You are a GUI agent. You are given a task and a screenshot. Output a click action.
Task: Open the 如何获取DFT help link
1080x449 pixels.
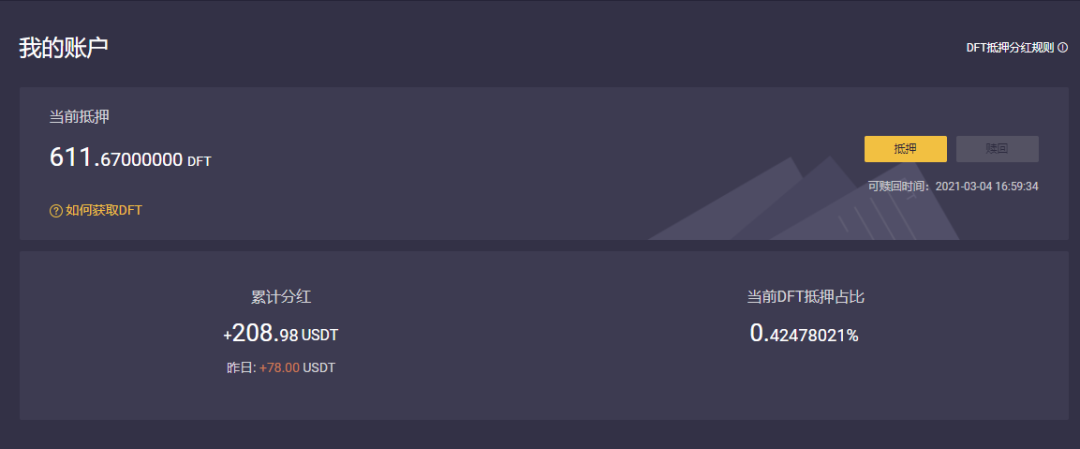point(103,211)
